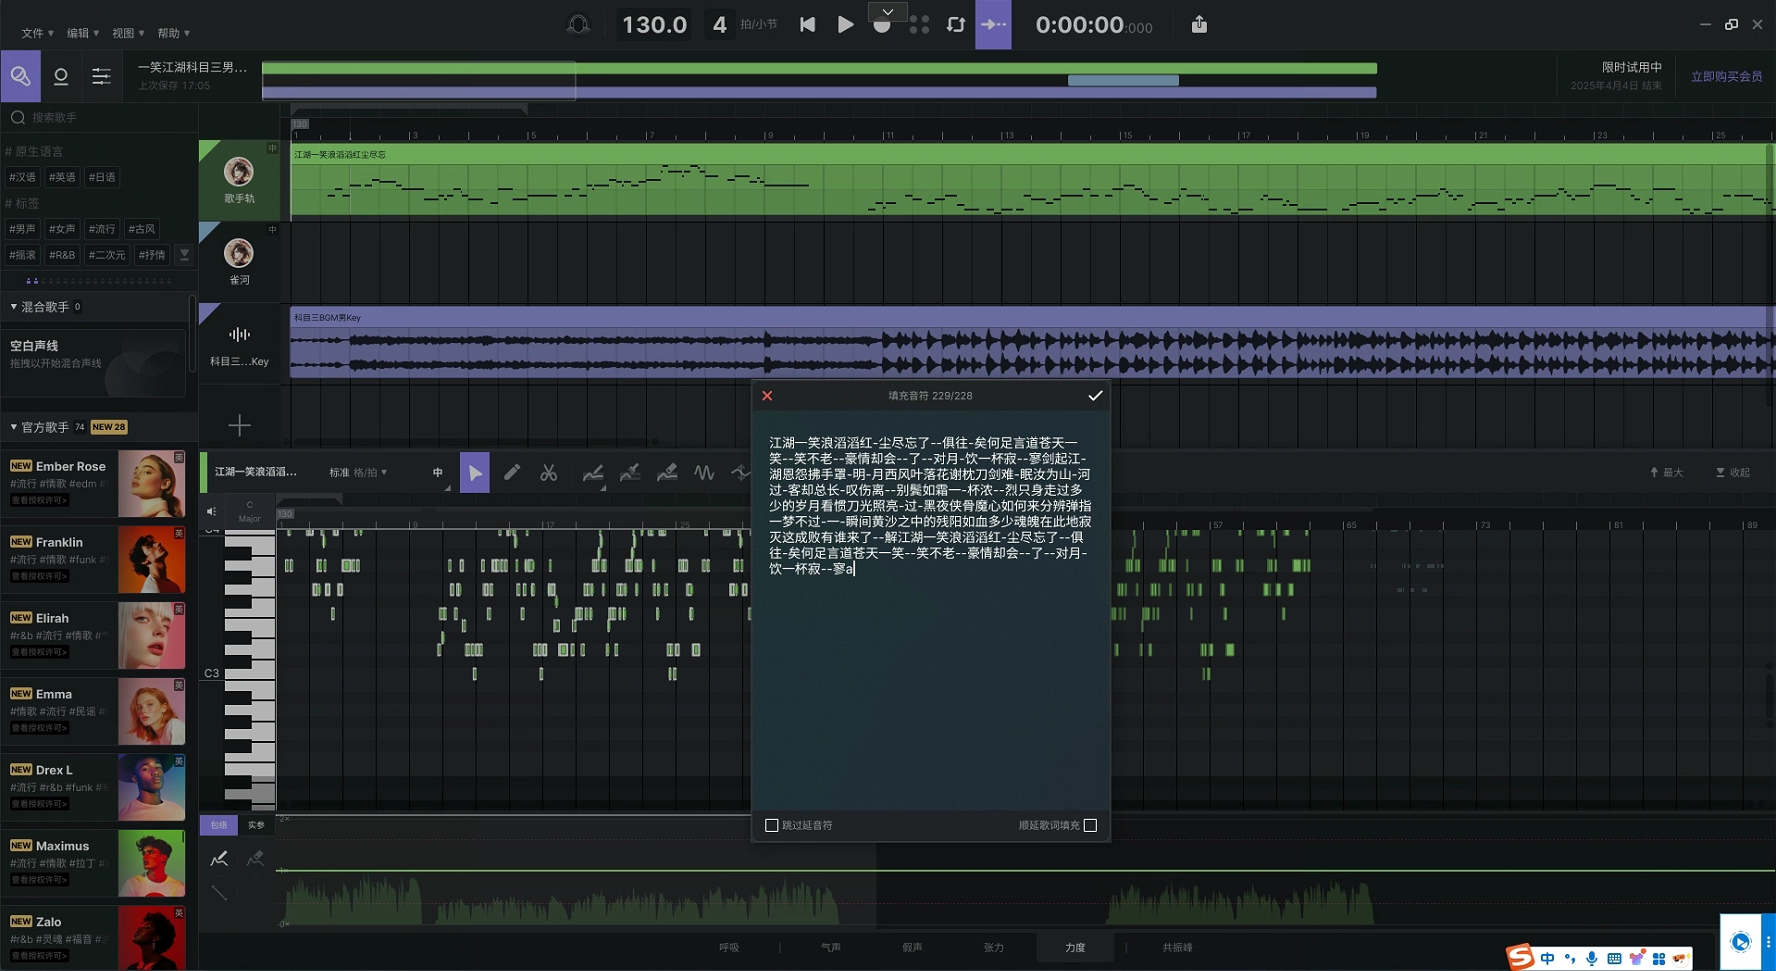Add a new track with plus button

[239, 426]
